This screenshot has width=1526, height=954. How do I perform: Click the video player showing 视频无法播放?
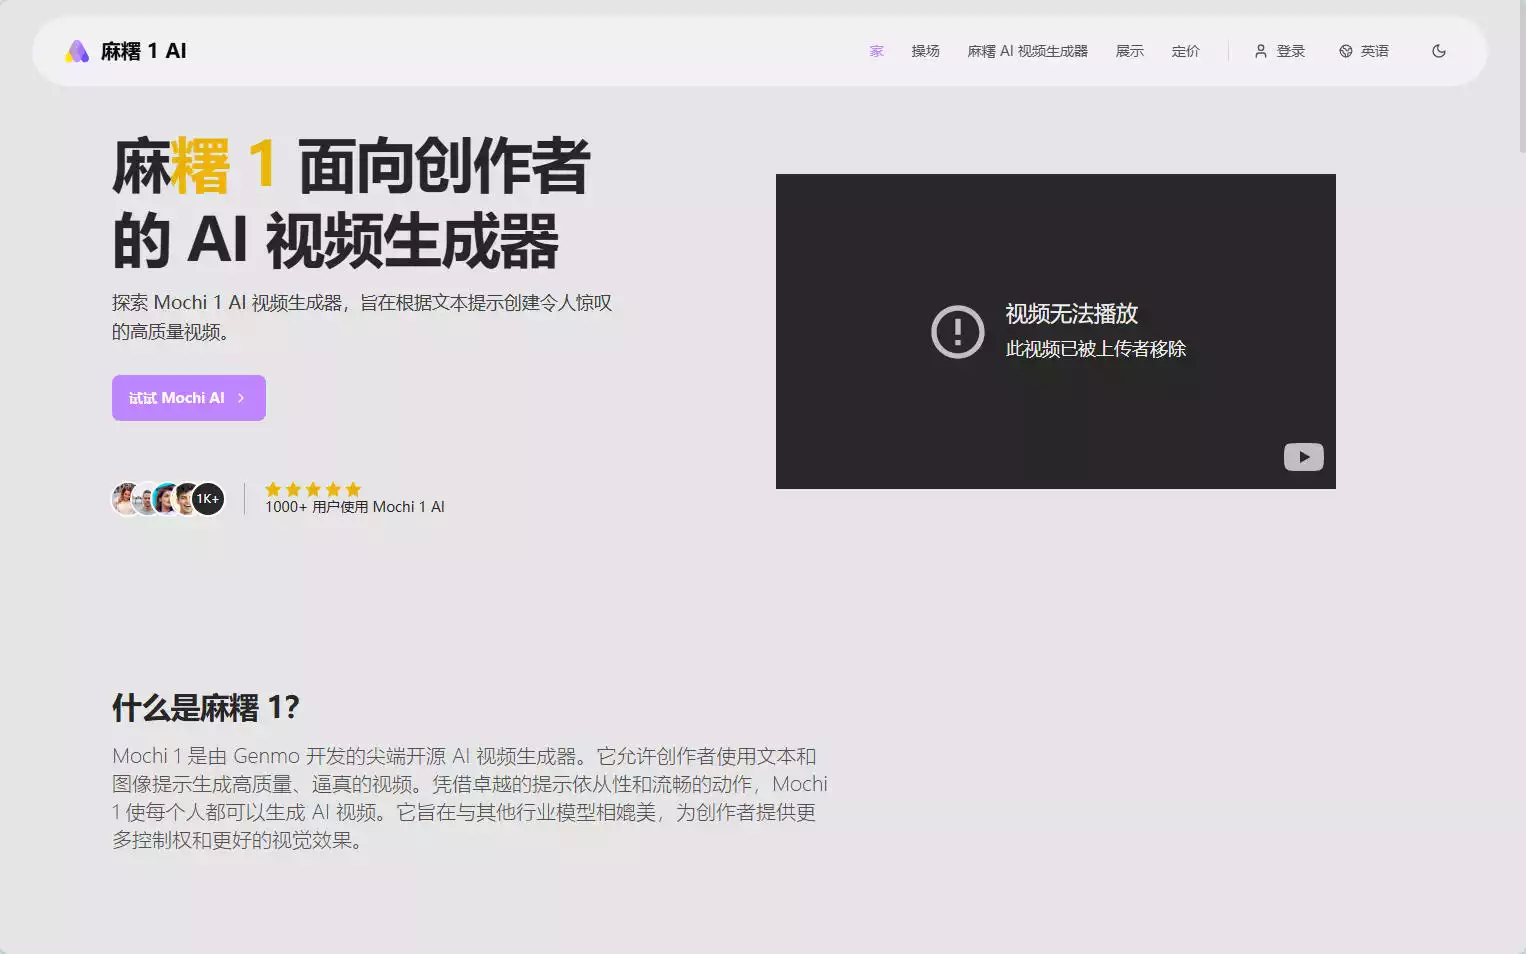coord(1055,331)
